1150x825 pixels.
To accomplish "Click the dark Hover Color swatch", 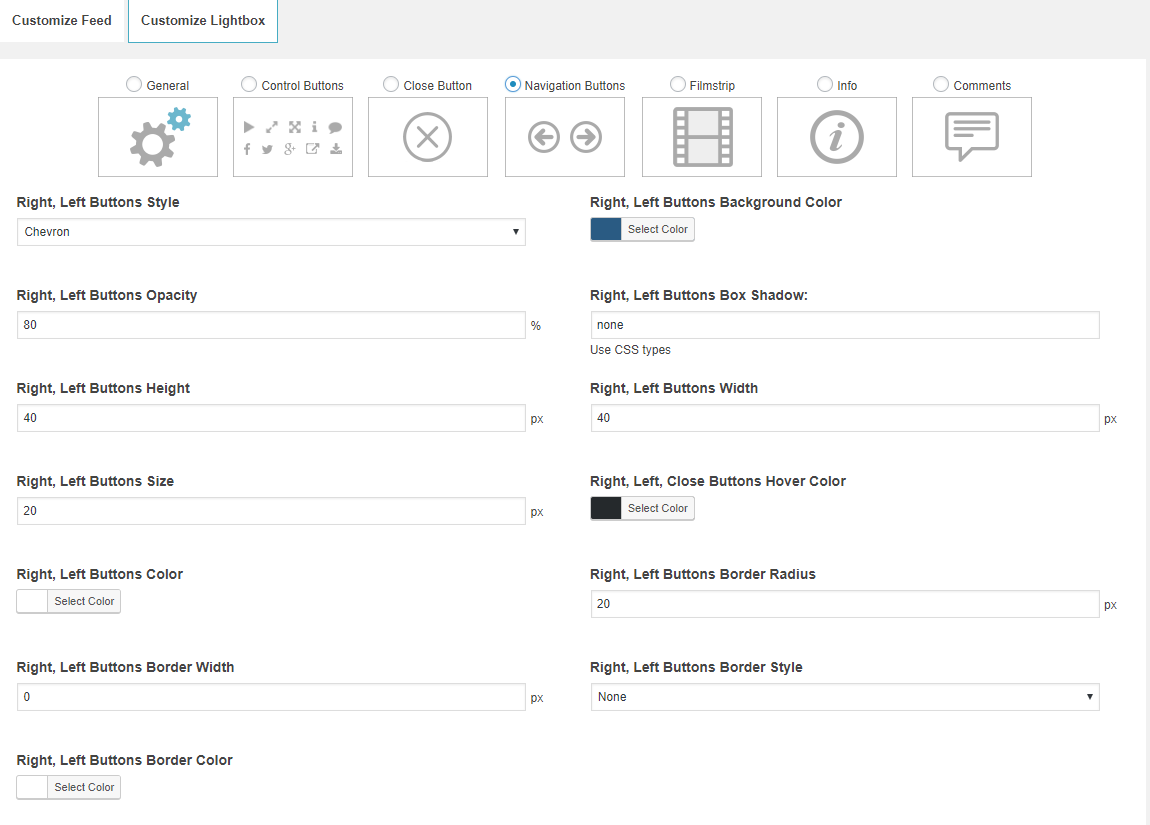I will click(606, 509).
